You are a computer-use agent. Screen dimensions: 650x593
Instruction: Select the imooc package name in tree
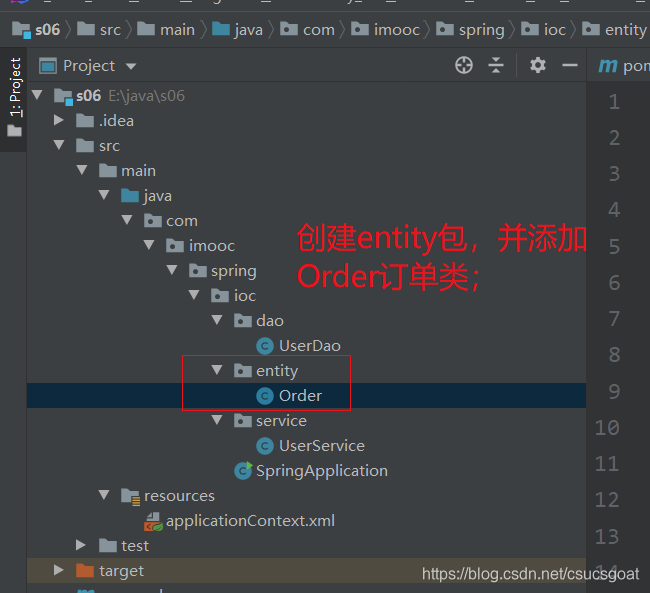(x=212, y=246)
